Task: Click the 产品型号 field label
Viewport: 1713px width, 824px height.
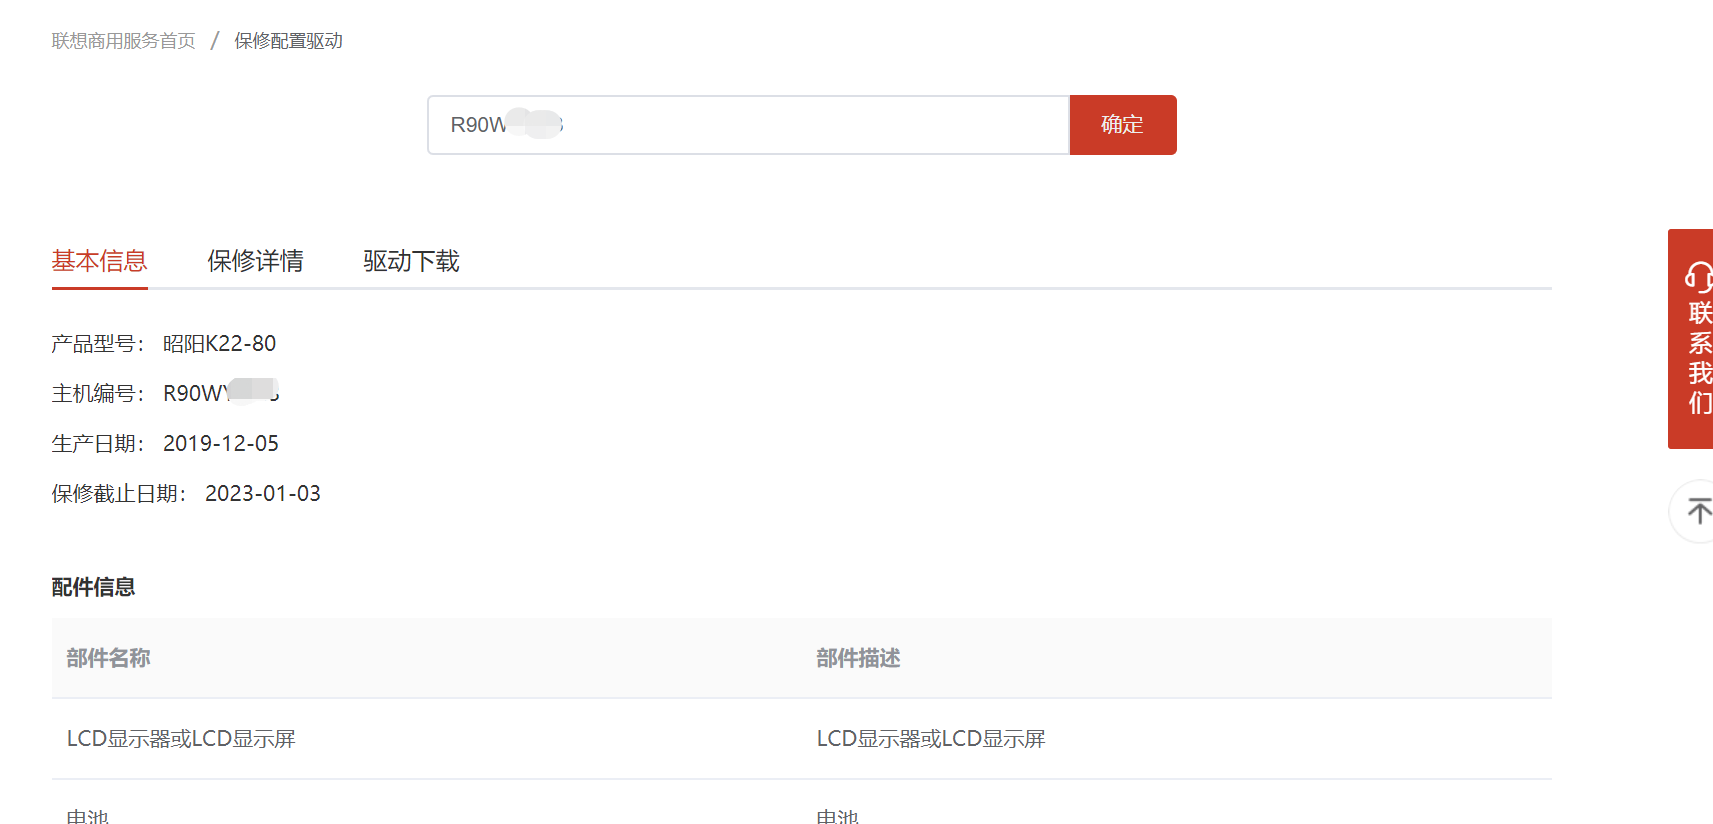Action: (x=97, y=344)
